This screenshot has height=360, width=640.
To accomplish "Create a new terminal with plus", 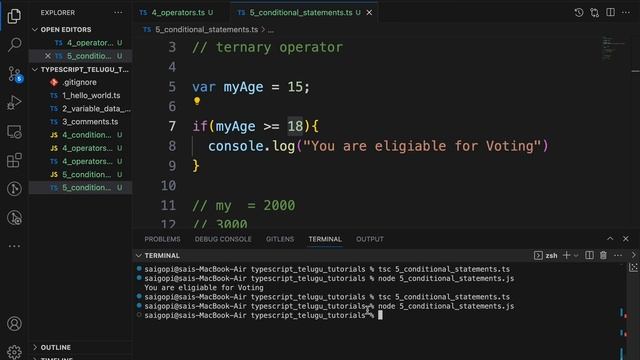I will click(567, 256).
